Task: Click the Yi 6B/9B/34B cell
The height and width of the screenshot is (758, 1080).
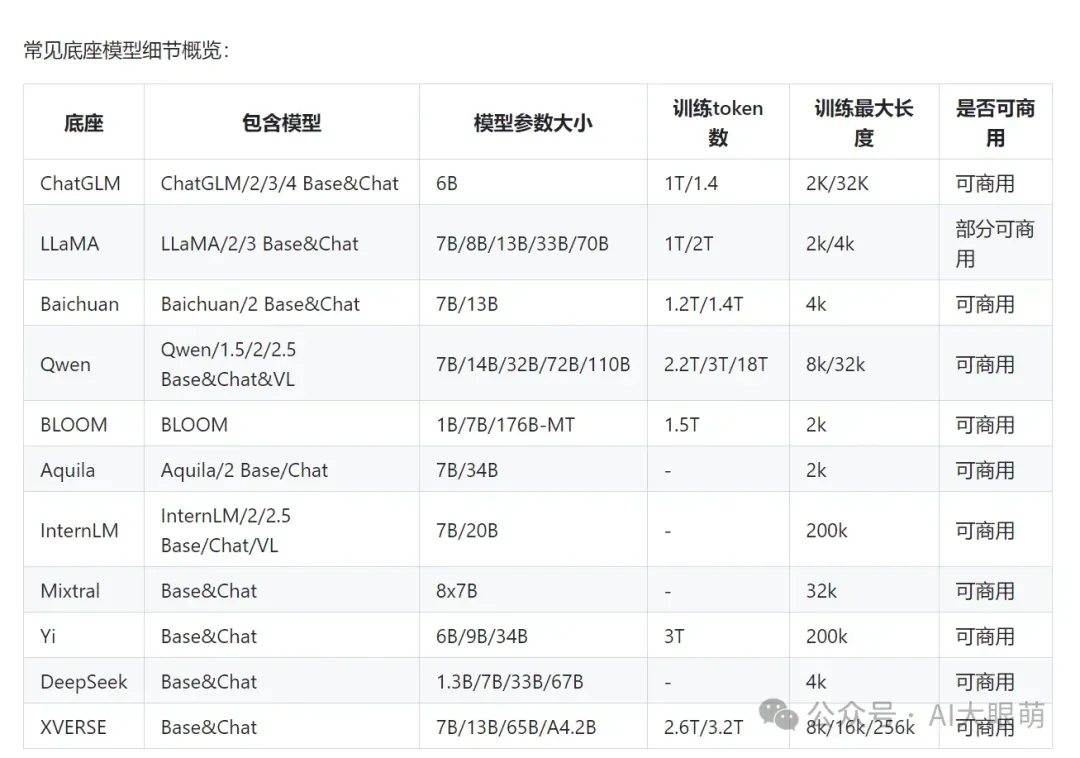Action: tap(533, 635)
